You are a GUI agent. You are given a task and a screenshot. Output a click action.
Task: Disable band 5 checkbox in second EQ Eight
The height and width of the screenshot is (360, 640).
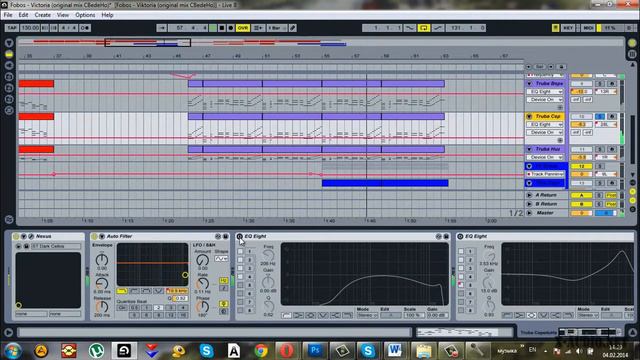461,285
